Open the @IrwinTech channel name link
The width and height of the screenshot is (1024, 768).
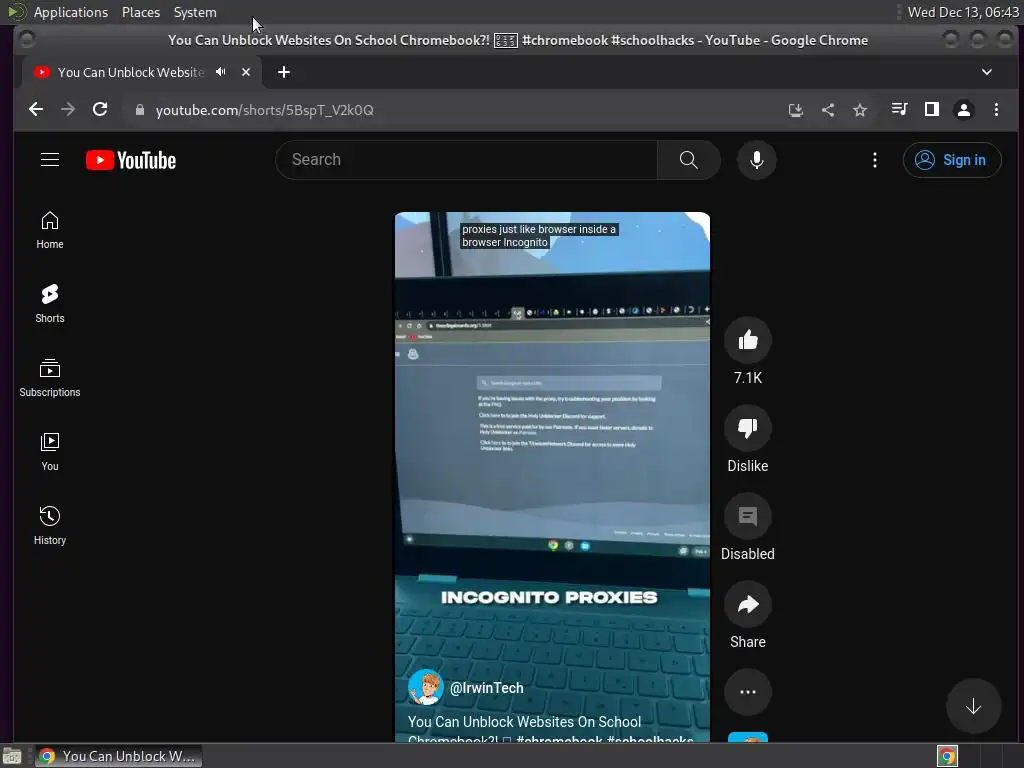pos(487,688)
